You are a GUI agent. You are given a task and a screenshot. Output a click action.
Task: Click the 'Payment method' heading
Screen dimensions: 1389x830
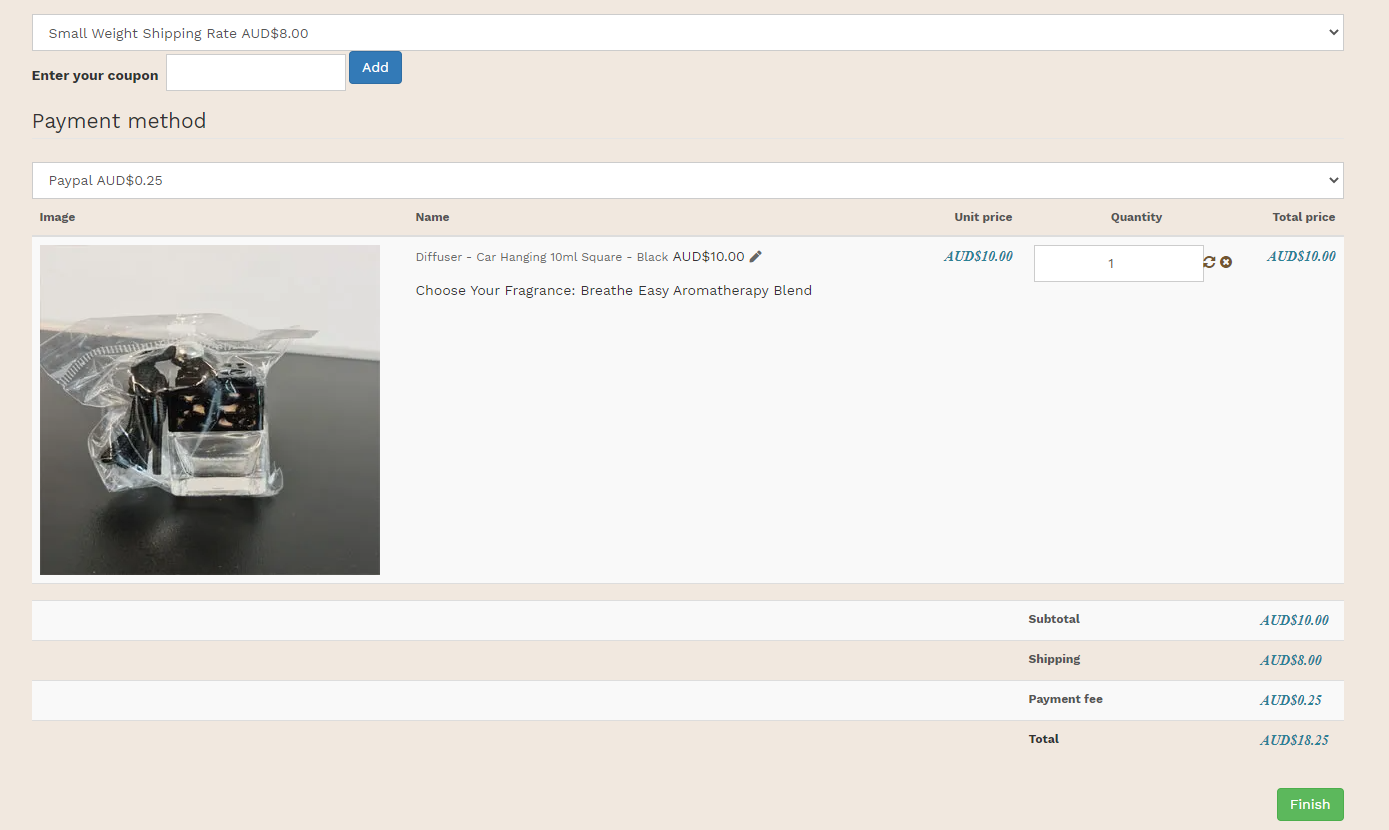click(119, 121)
